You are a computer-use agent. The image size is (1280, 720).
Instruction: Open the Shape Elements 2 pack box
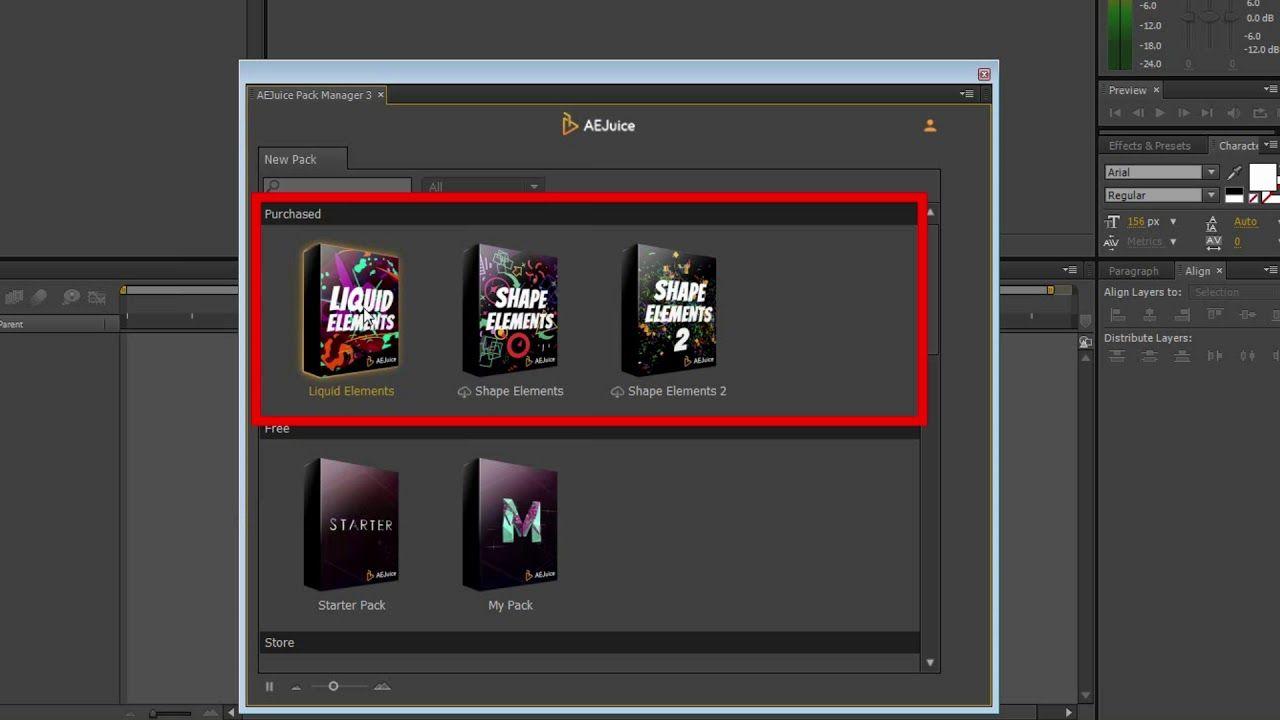tap(669, 310)
